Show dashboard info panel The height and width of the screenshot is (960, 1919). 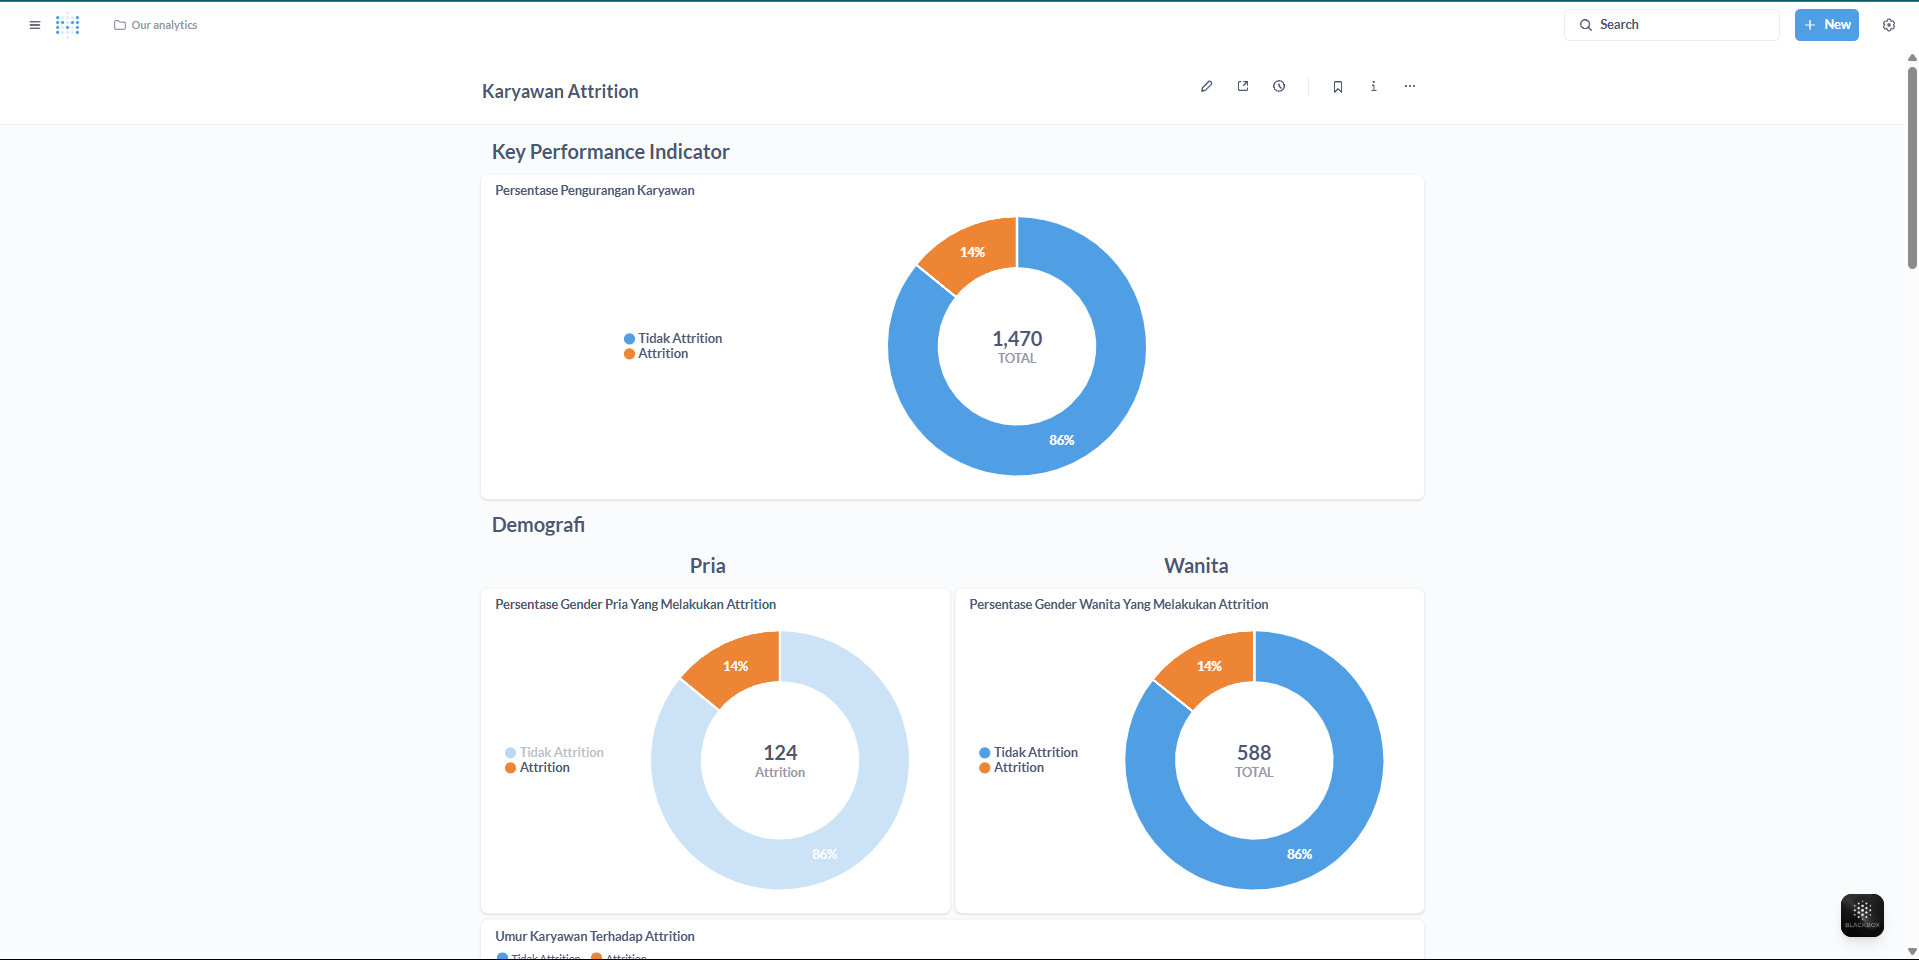tap(1374, 87)
